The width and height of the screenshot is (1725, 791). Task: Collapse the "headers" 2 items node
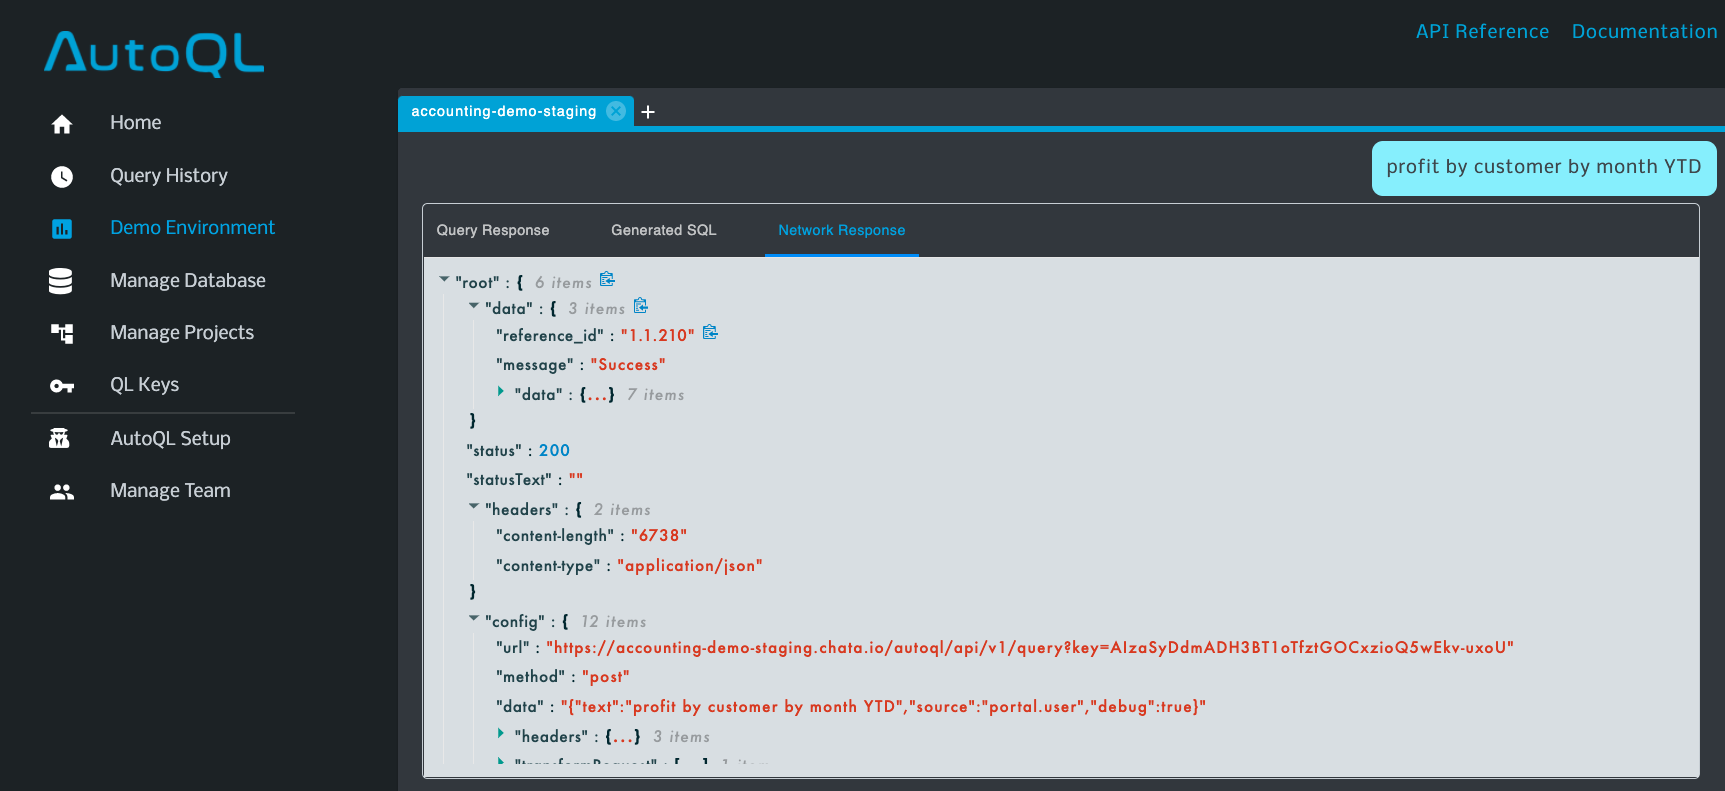coord(474,507)
